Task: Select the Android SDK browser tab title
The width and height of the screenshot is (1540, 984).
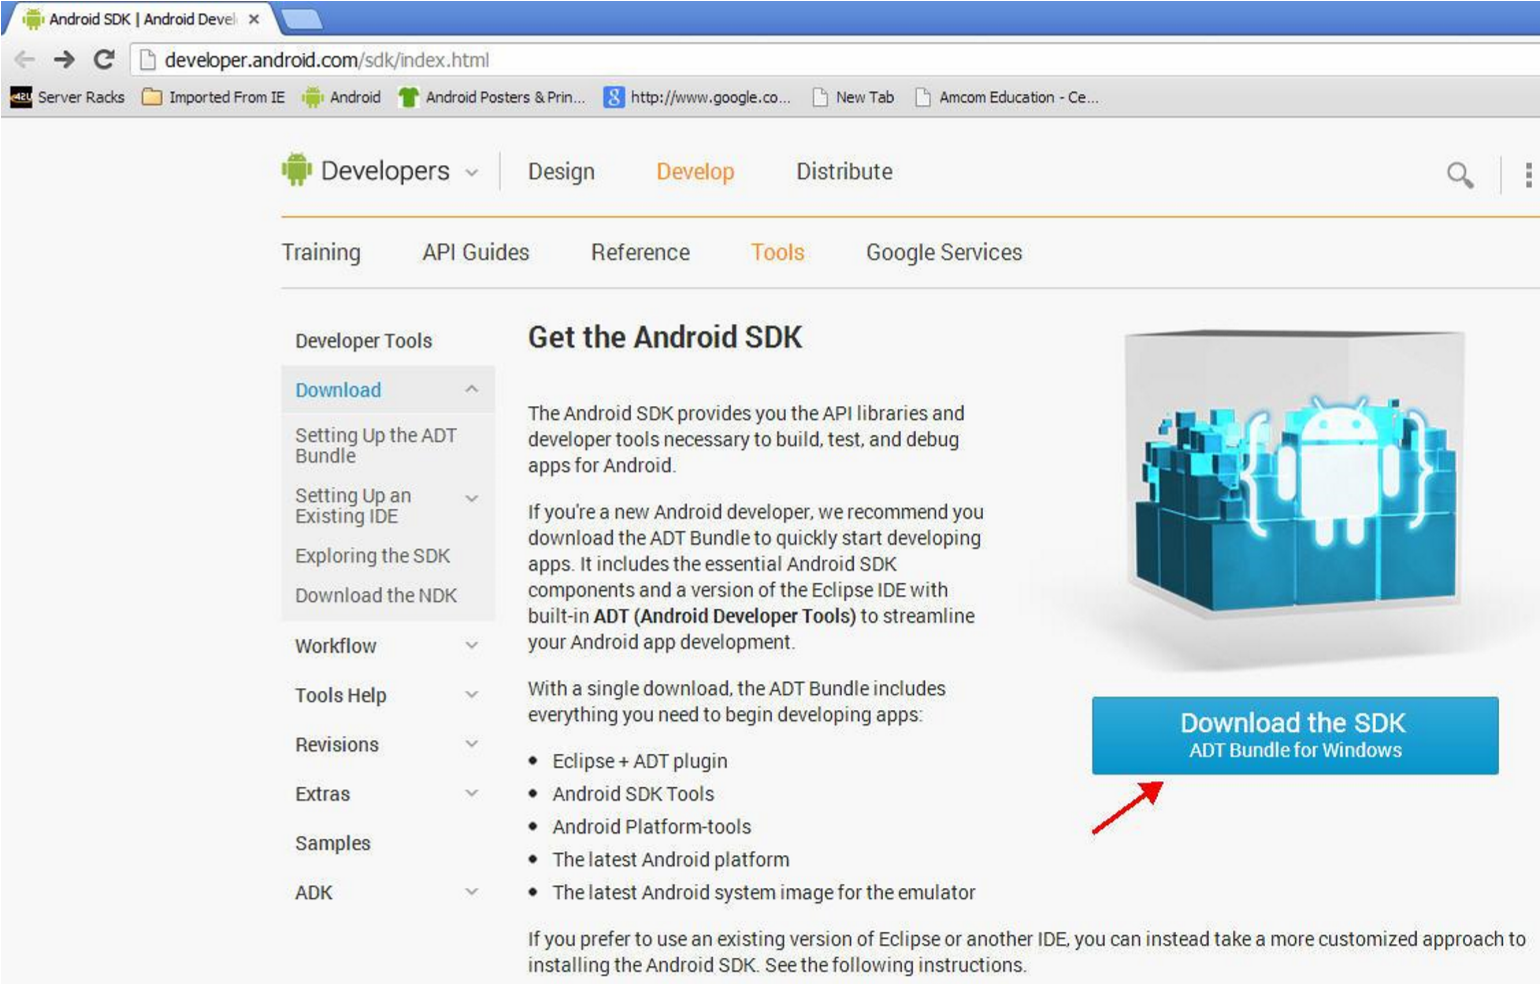Action: click(142, 19)
